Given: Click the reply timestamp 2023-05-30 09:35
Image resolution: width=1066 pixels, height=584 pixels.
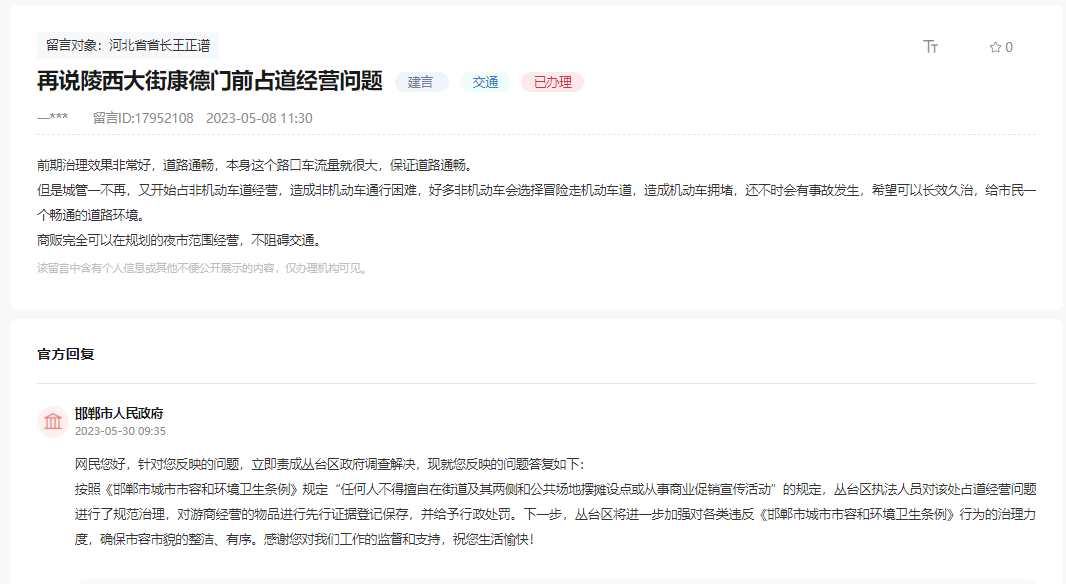Looking at the screenshot, I should [120, 431].
